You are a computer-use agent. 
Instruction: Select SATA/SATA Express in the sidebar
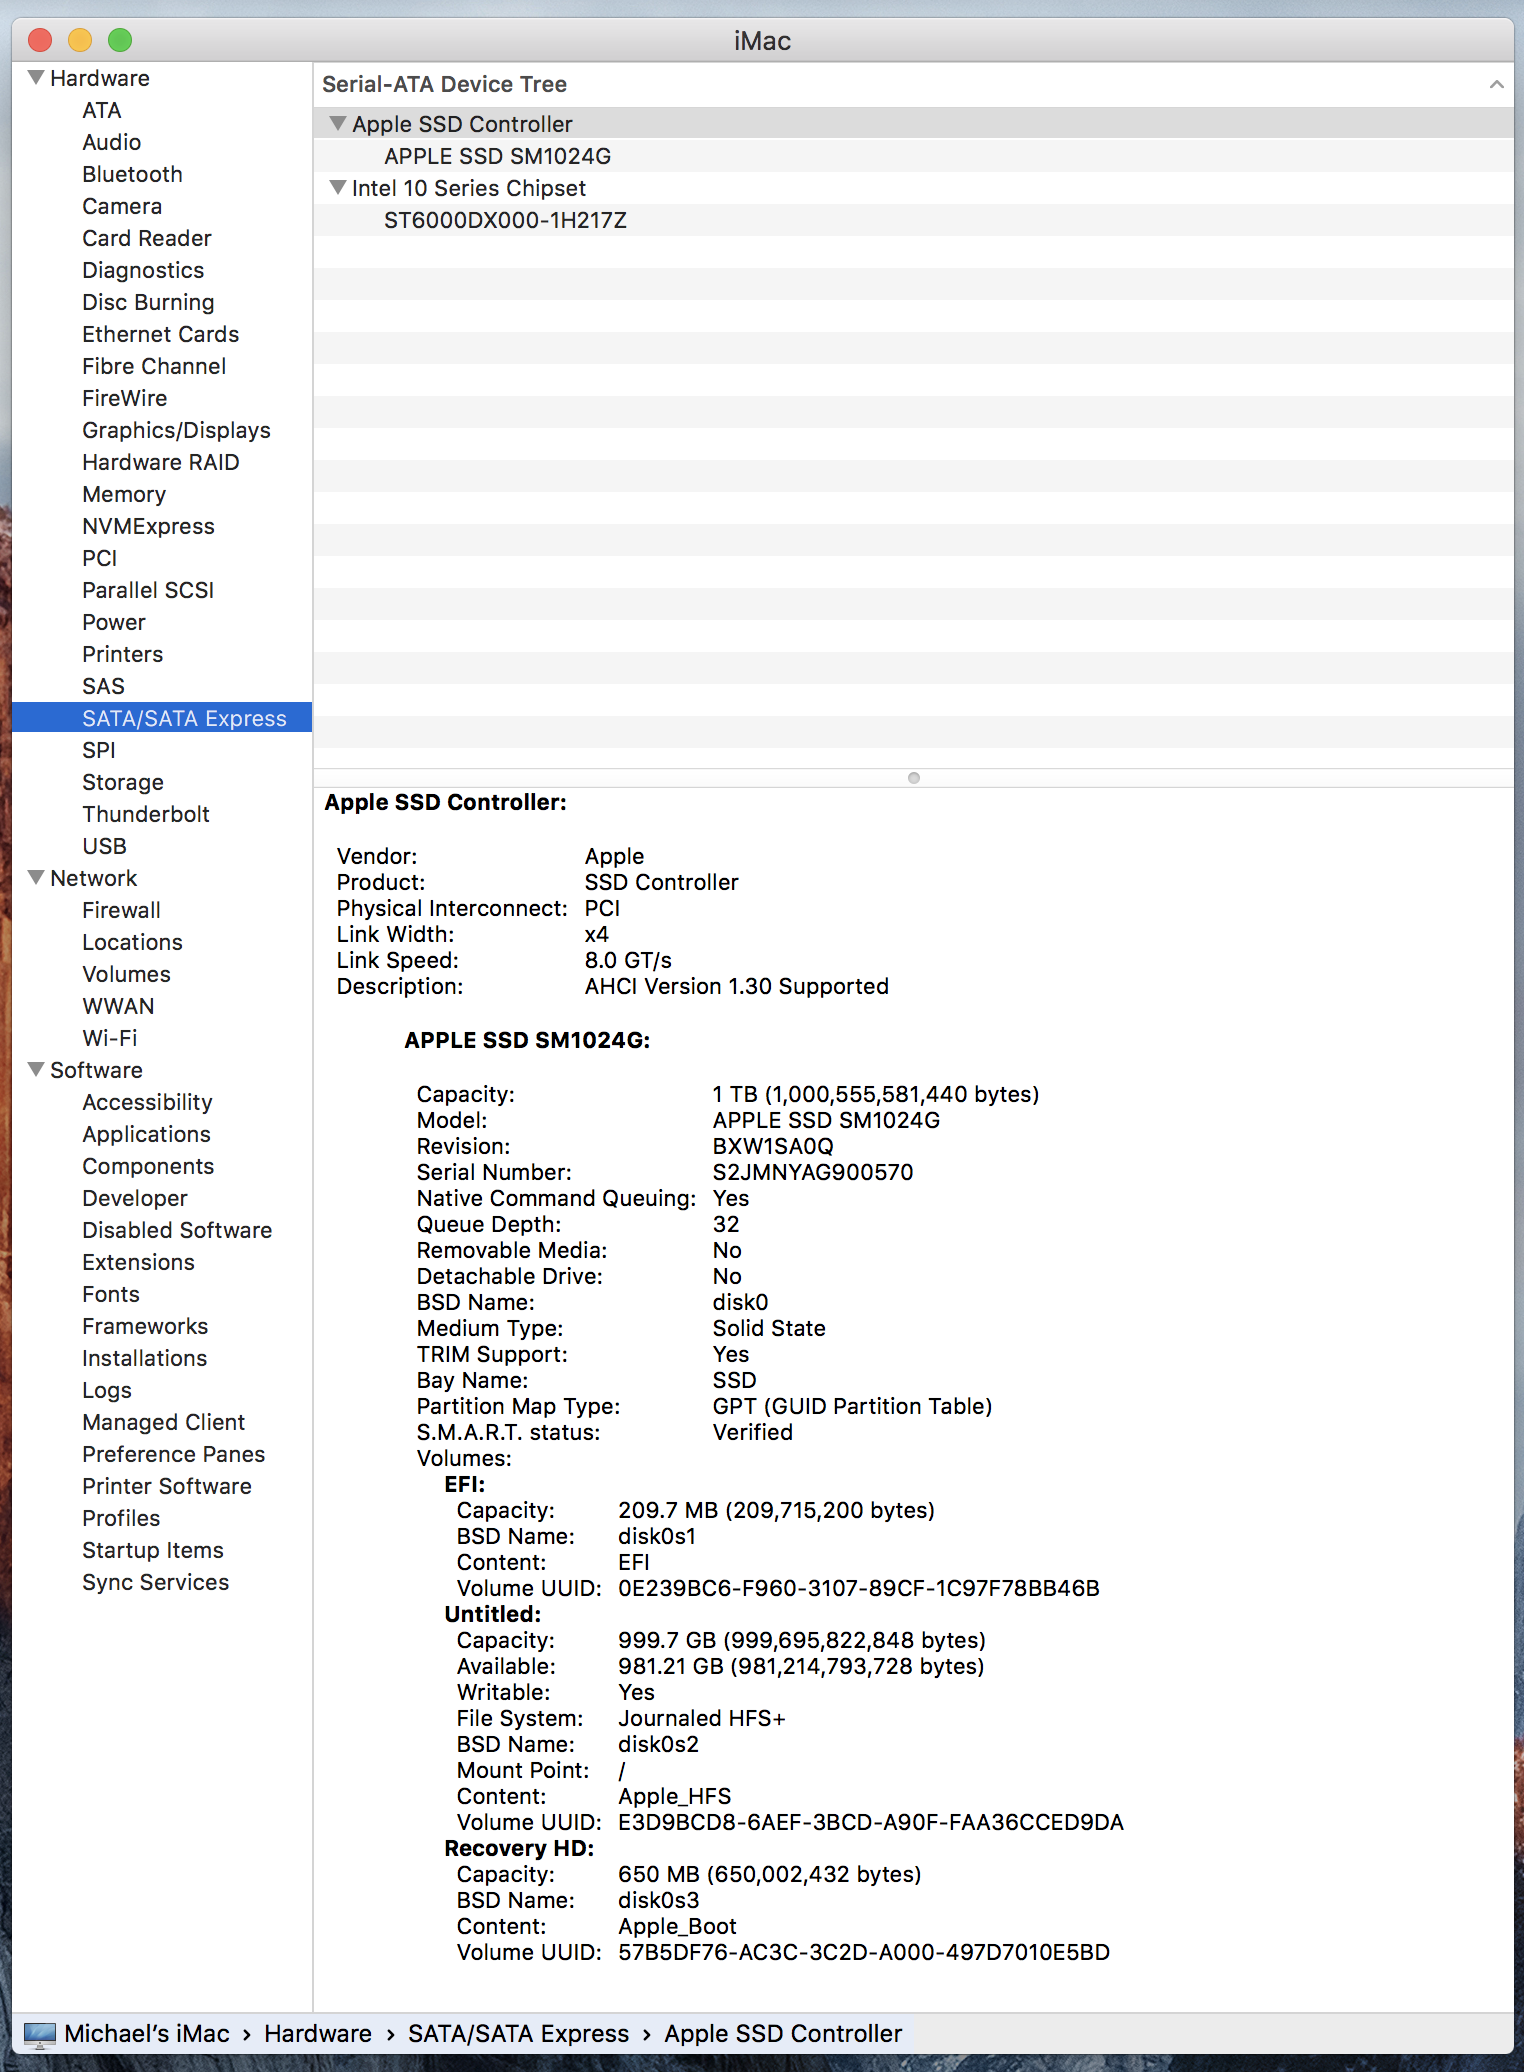click(x=162, y=718)
